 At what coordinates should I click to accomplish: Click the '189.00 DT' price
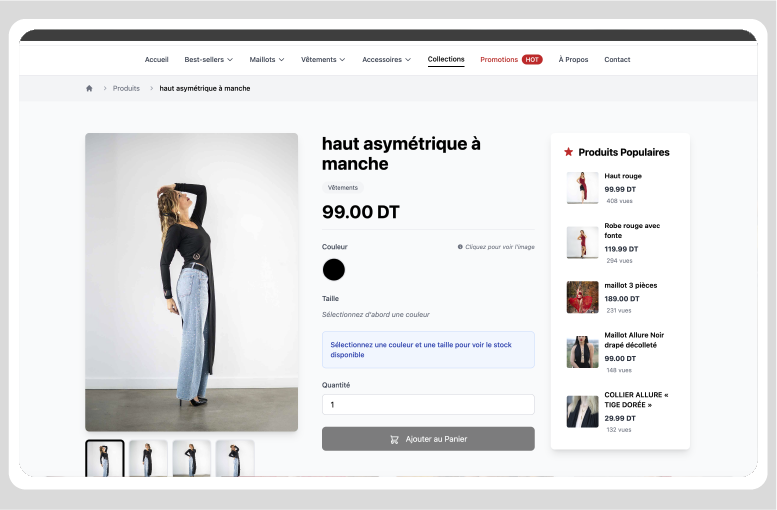pyautogui.click(x=622, y=299)
